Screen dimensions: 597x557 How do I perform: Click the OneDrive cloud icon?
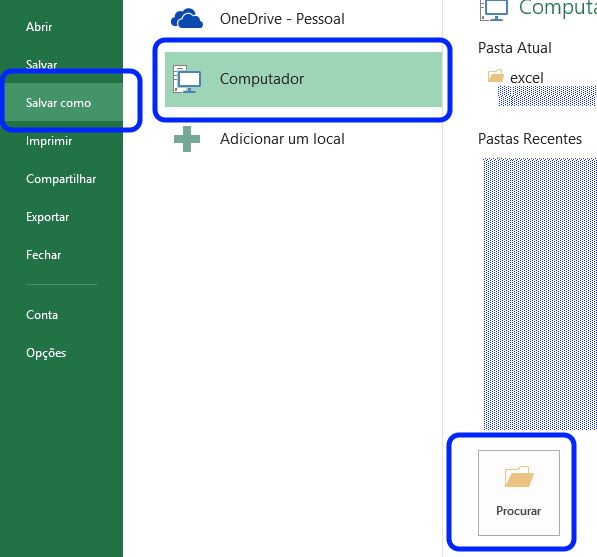(x=187, y=19)
